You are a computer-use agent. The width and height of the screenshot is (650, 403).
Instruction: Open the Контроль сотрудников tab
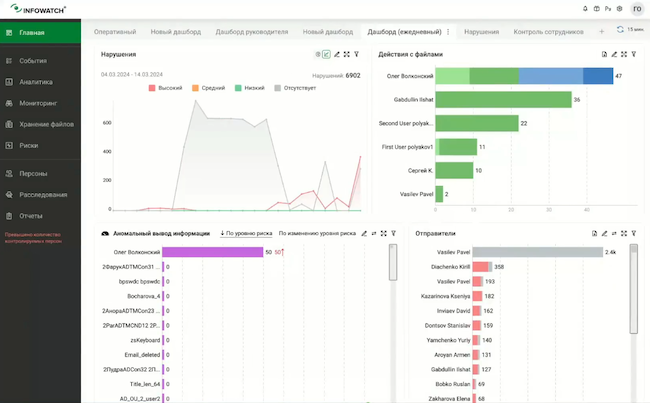(x=548, y=32)
